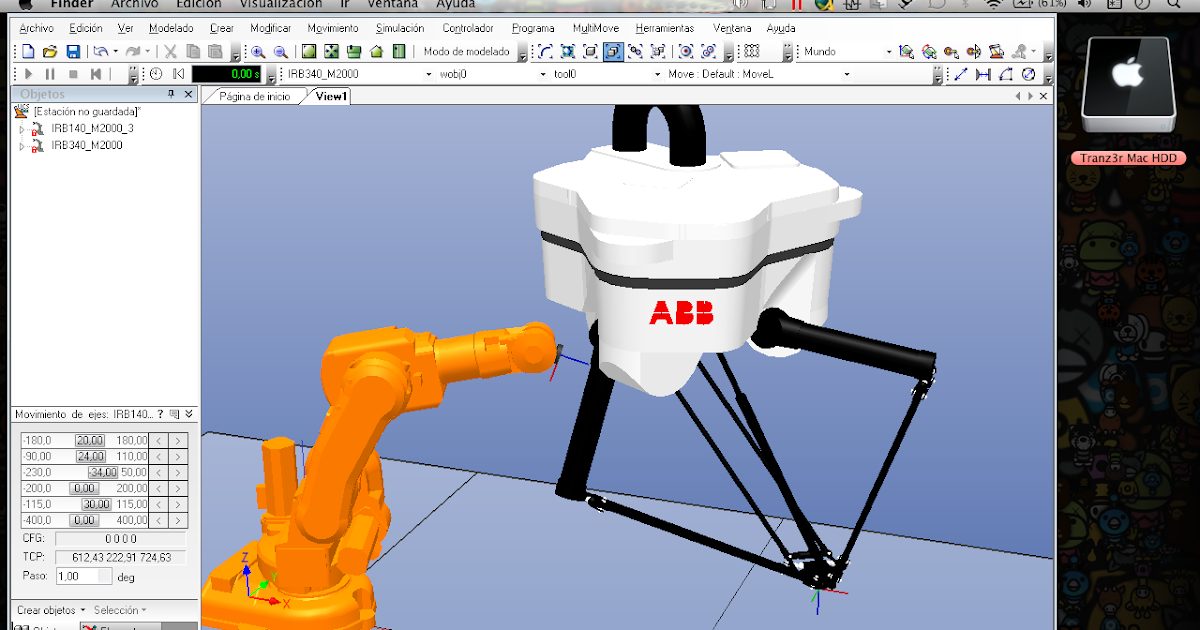Viewport: 1200px width, 630px height.
Task: Click the view center icon
Action: tap(332, 51)
